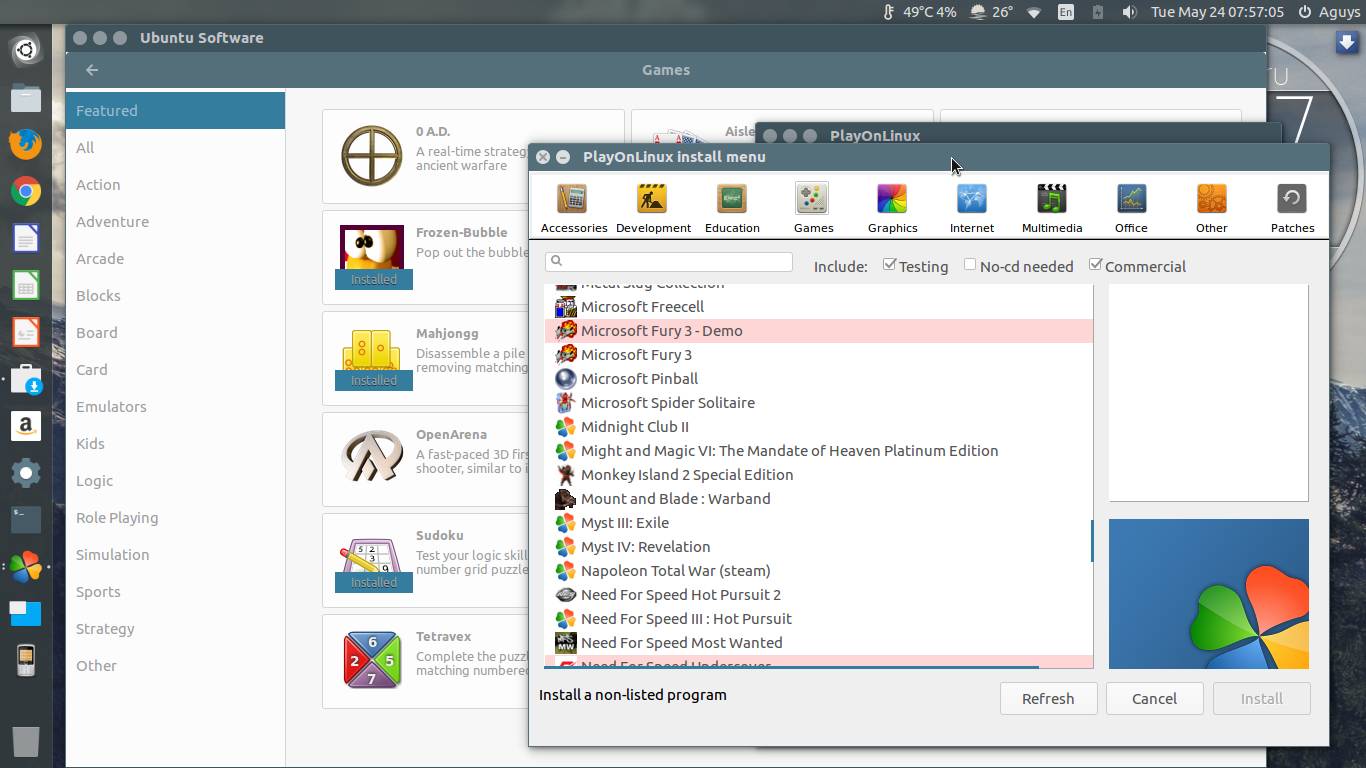This screenshot has width=1366, height=768.
Task: Select Need For Speed Hot Pursuit 2
Action: (819, 595)
